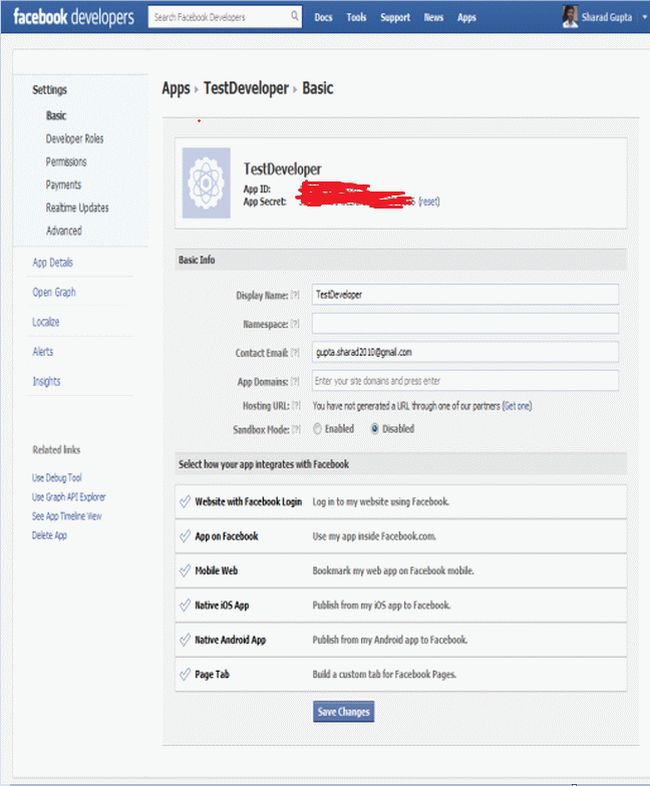Open help tooltip for Display Name
The height and width of the screenshot is (786, 650).
295,295
